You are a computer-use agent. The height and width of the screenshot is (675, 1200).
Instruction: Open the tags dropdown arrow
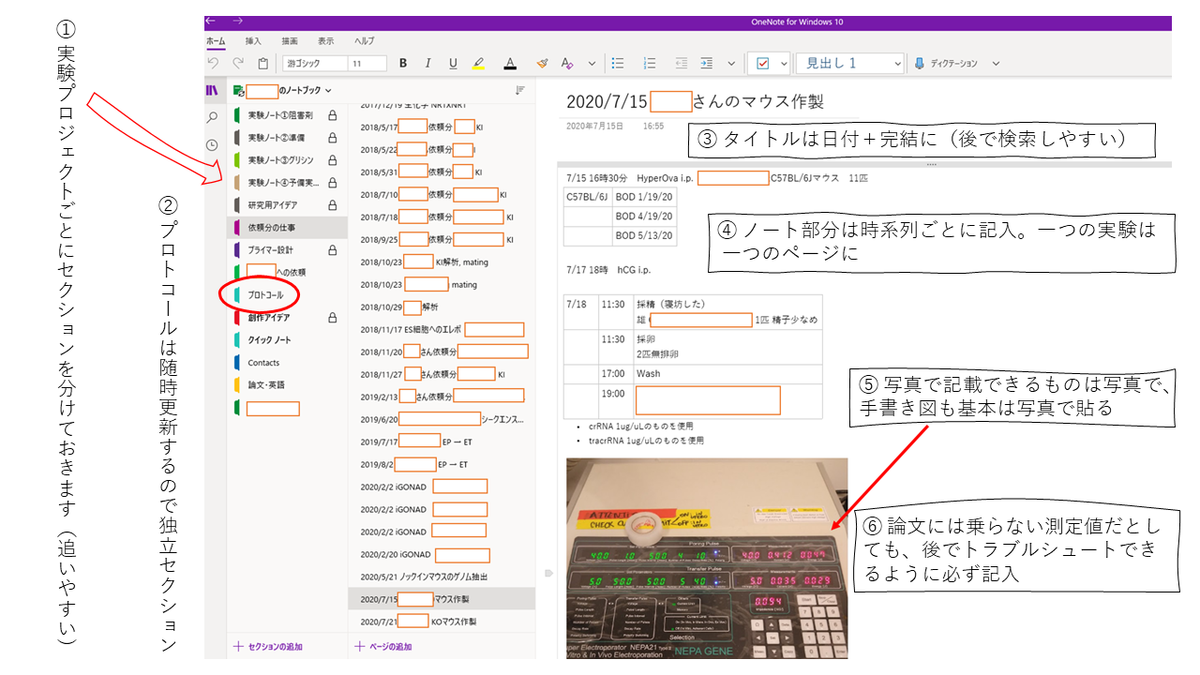(784, 63)
